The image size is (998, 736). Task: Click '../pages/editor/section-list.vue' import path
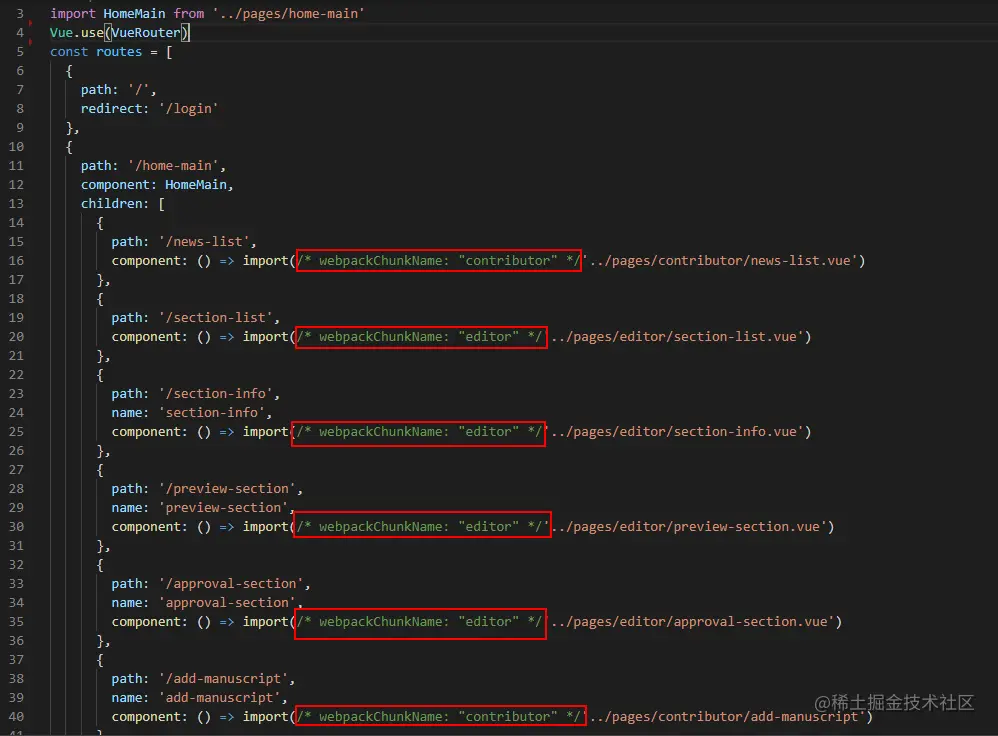(674, 337)
